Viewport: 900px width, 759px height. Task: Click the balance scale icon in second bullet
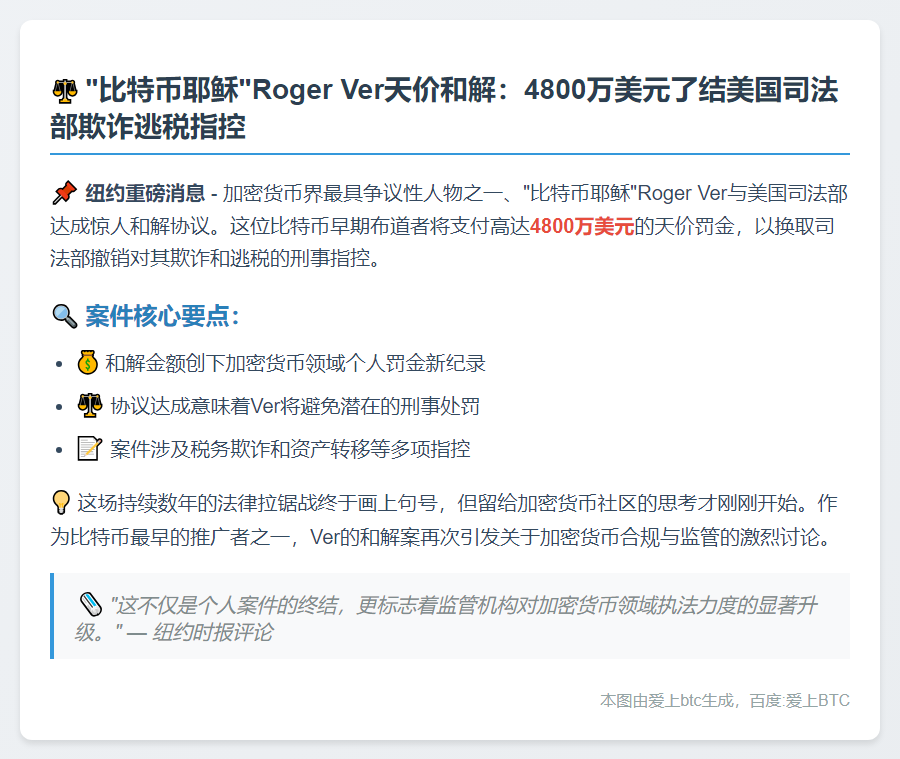click(x=90, y=405)
